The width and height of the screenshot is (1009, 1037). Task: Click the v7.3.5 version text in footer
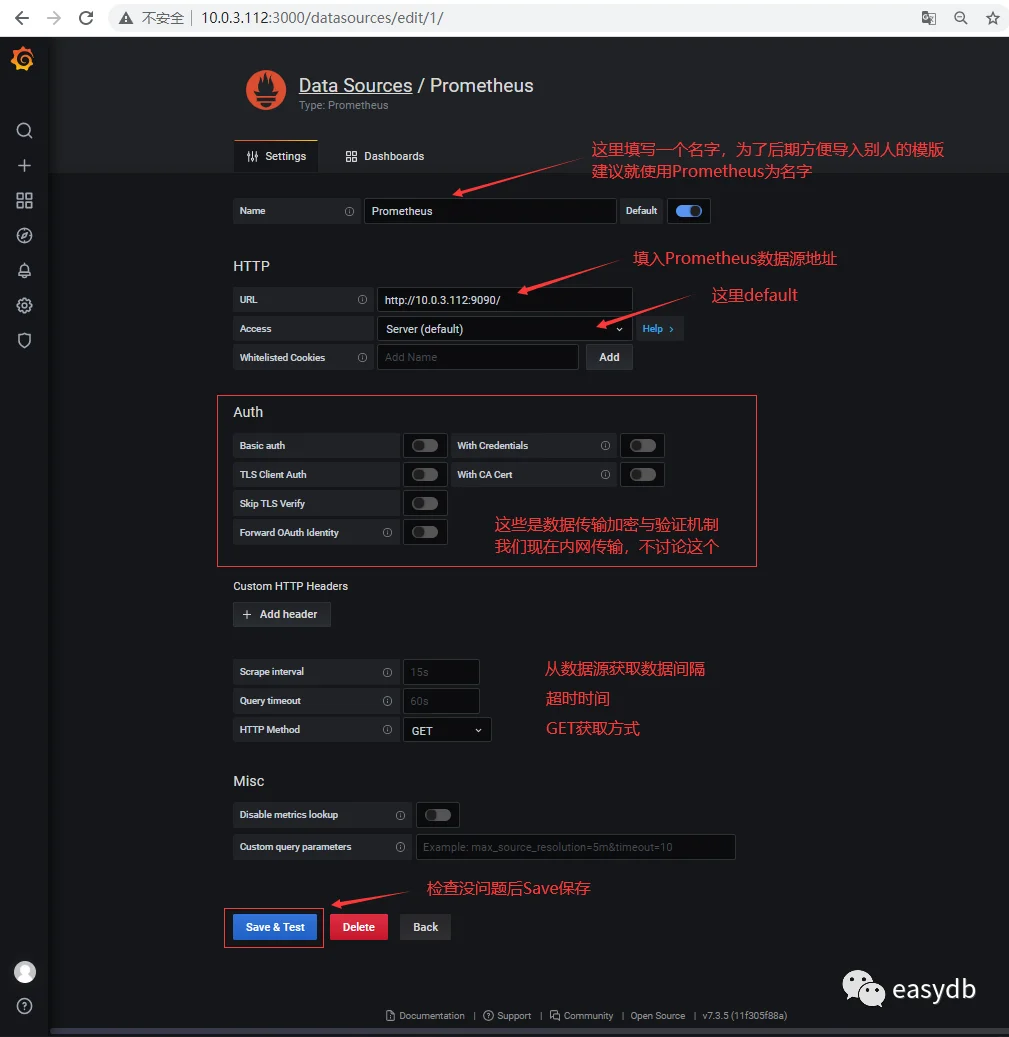click(x=745, y=1016)
